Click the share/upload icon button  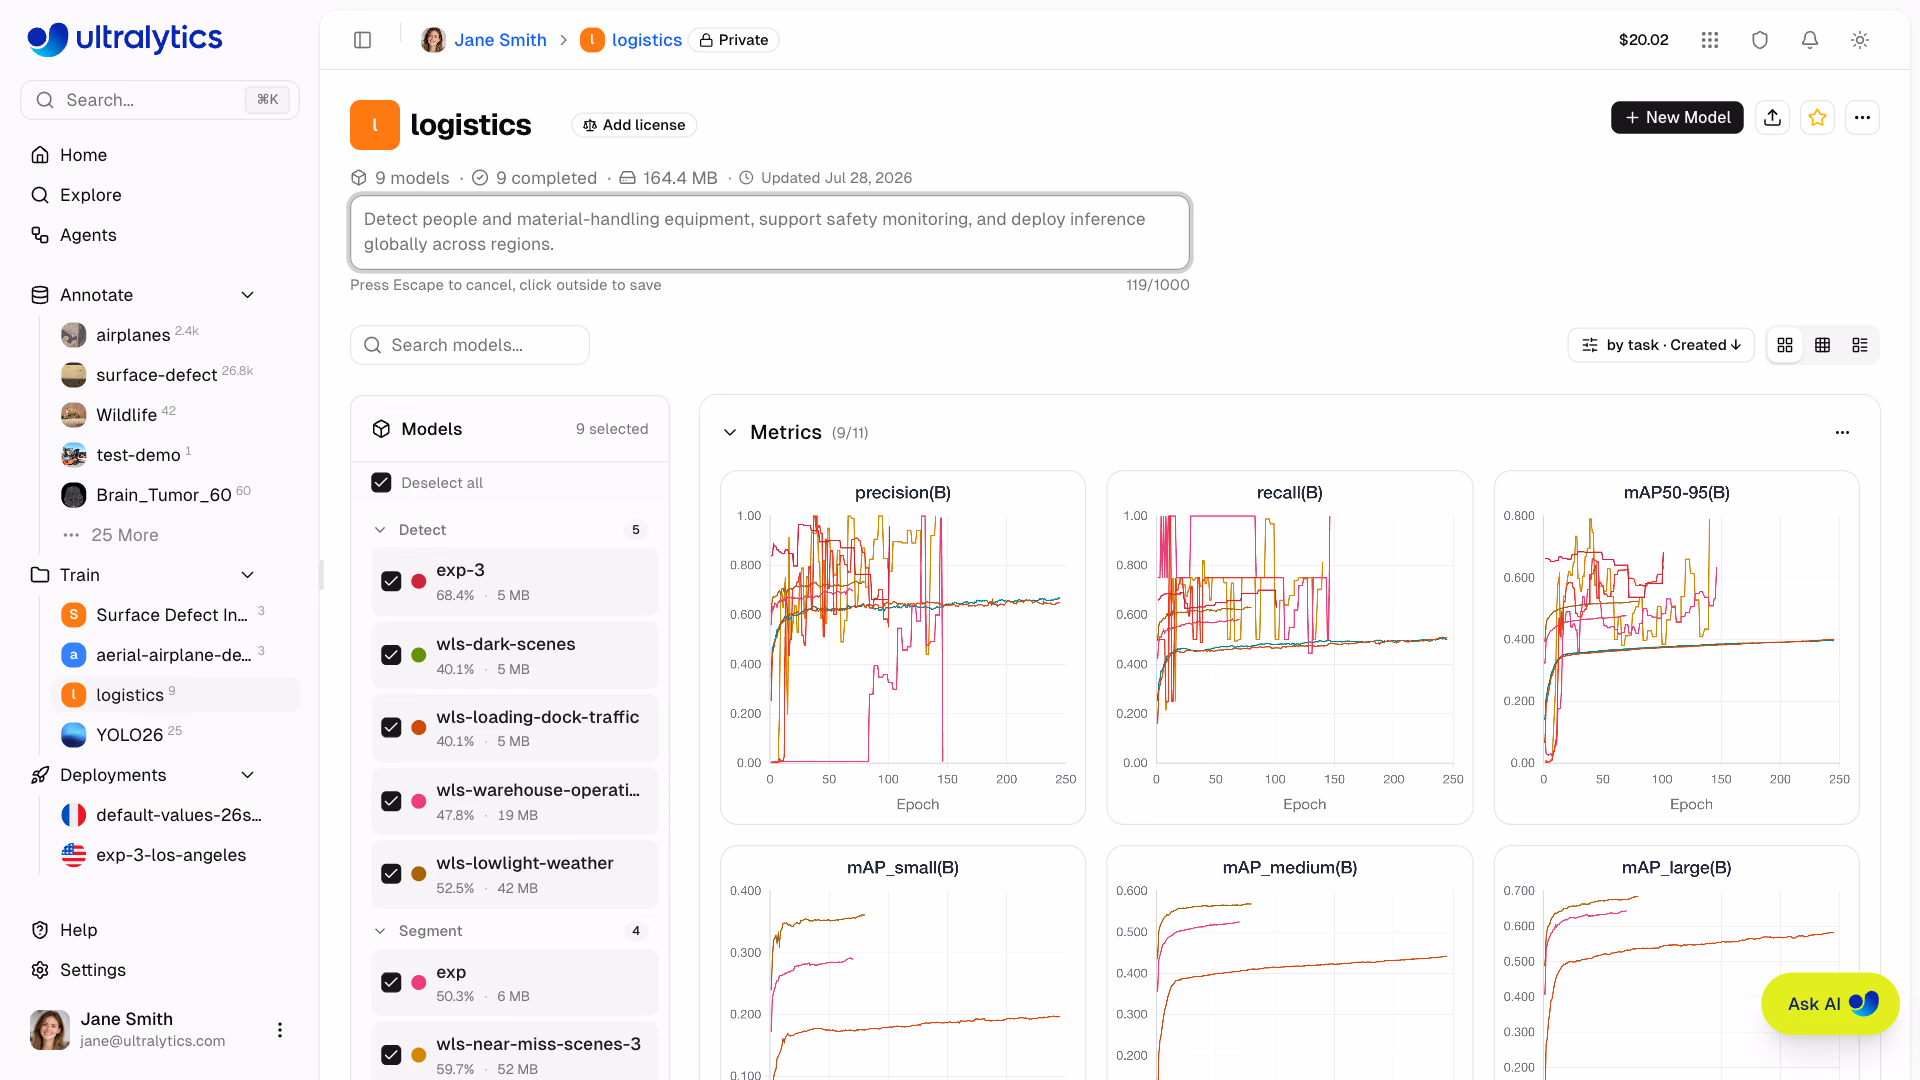pyautogui.click(x=1773, y=118)
